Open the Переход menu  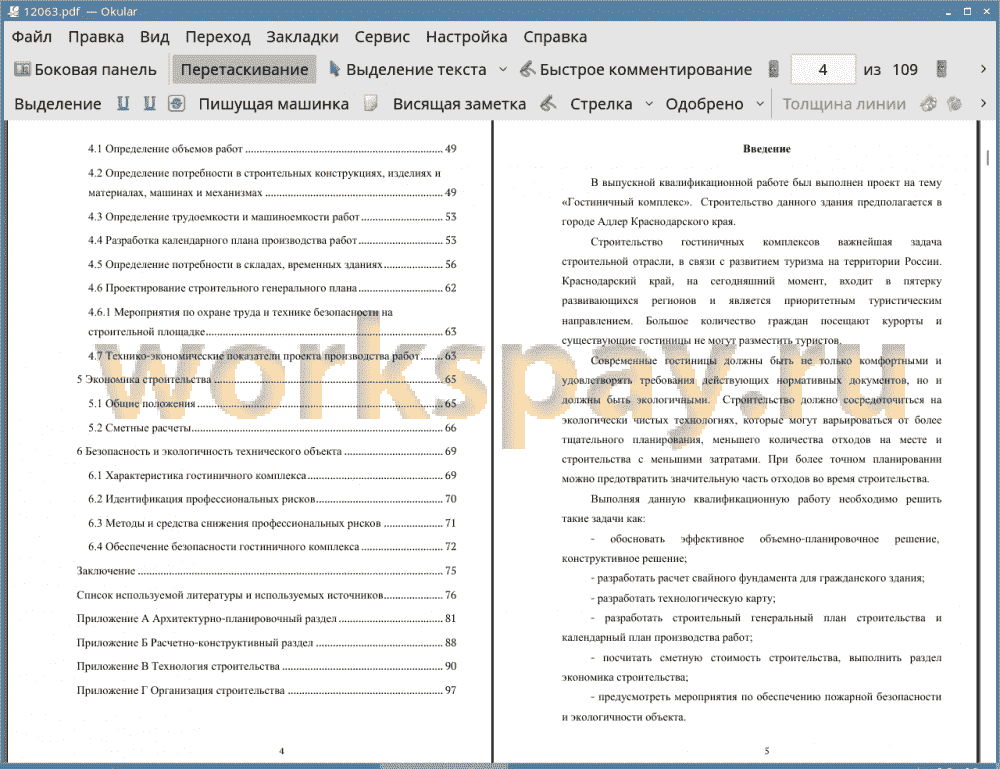(x=217, y=37)
